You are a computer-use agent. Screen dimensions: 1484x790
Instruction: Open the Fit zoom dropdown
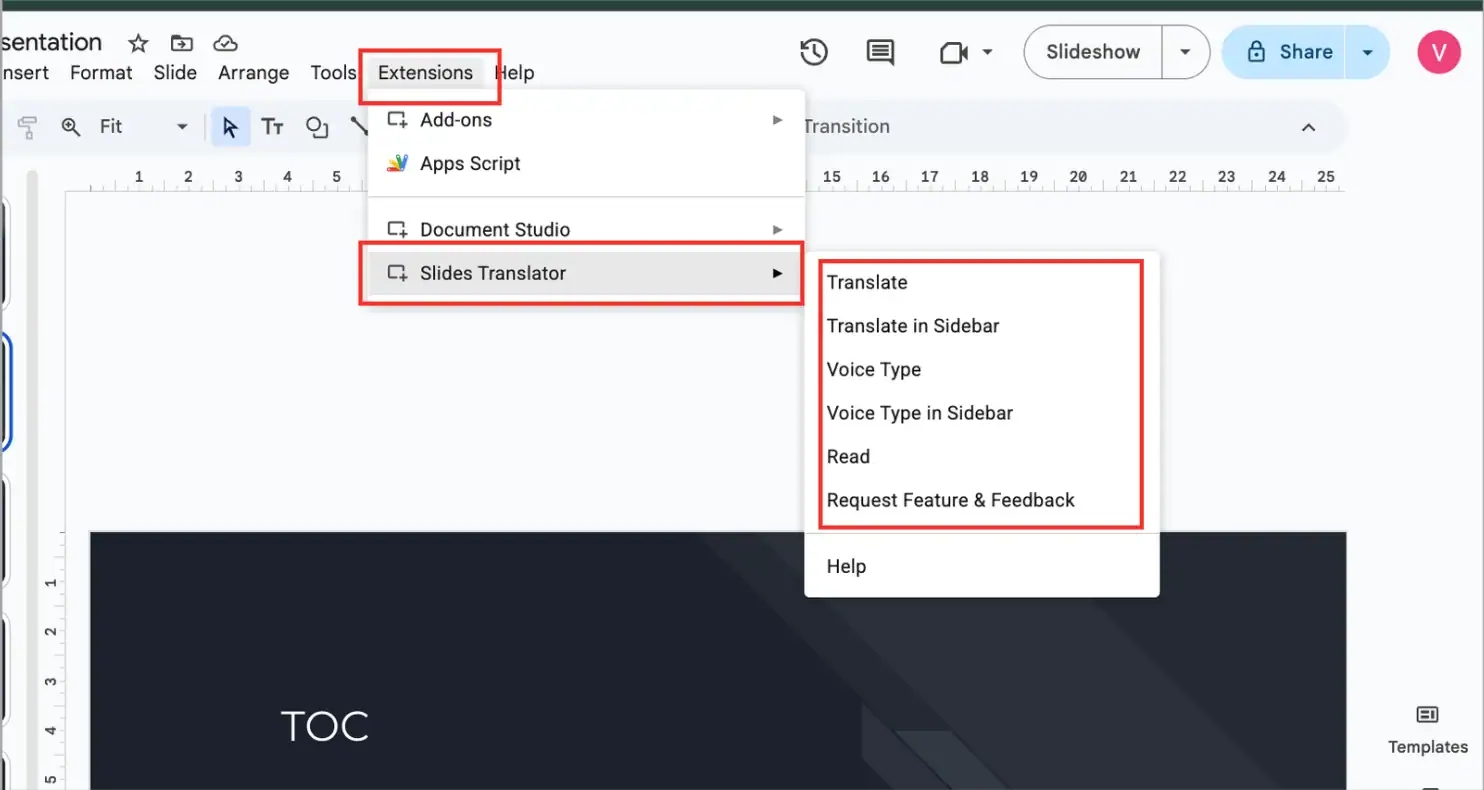(143, 127)
